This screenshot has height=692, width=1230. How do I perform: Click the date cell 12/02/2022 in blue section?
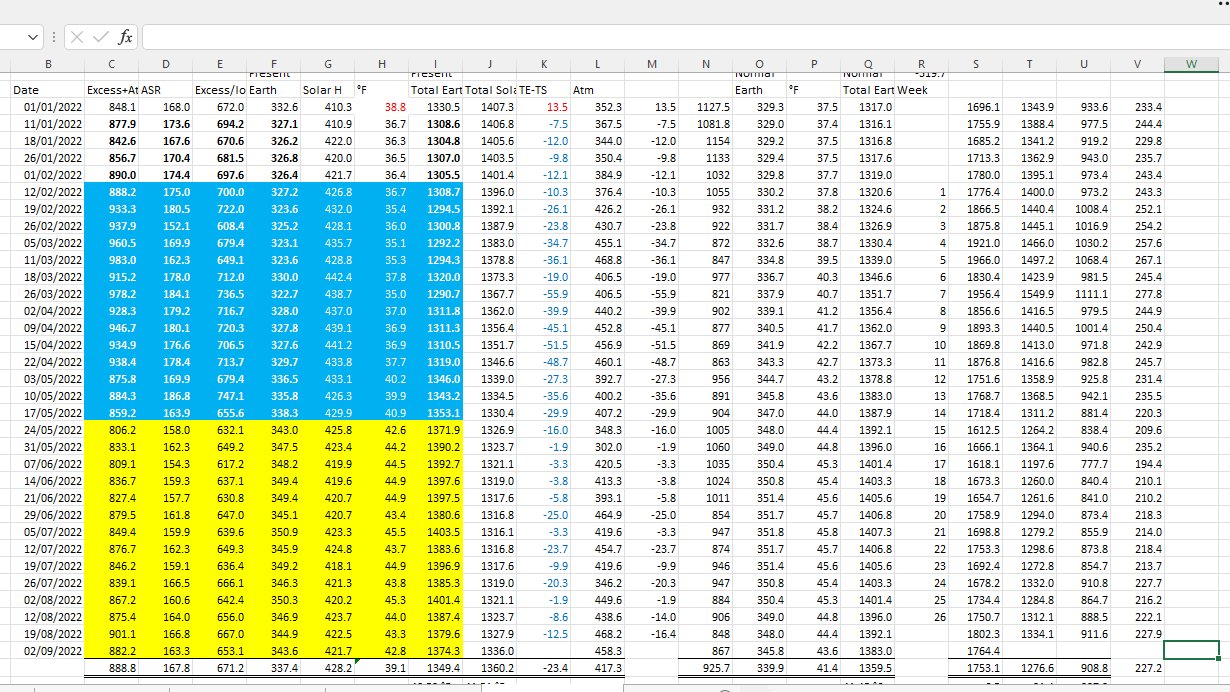point(47,191)
